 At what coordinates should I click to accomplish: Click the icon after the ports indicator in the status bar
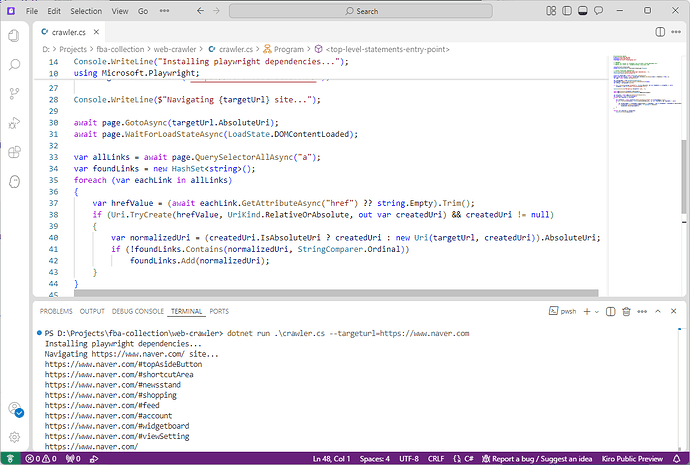pyautogui.click(x=94, y=459)
